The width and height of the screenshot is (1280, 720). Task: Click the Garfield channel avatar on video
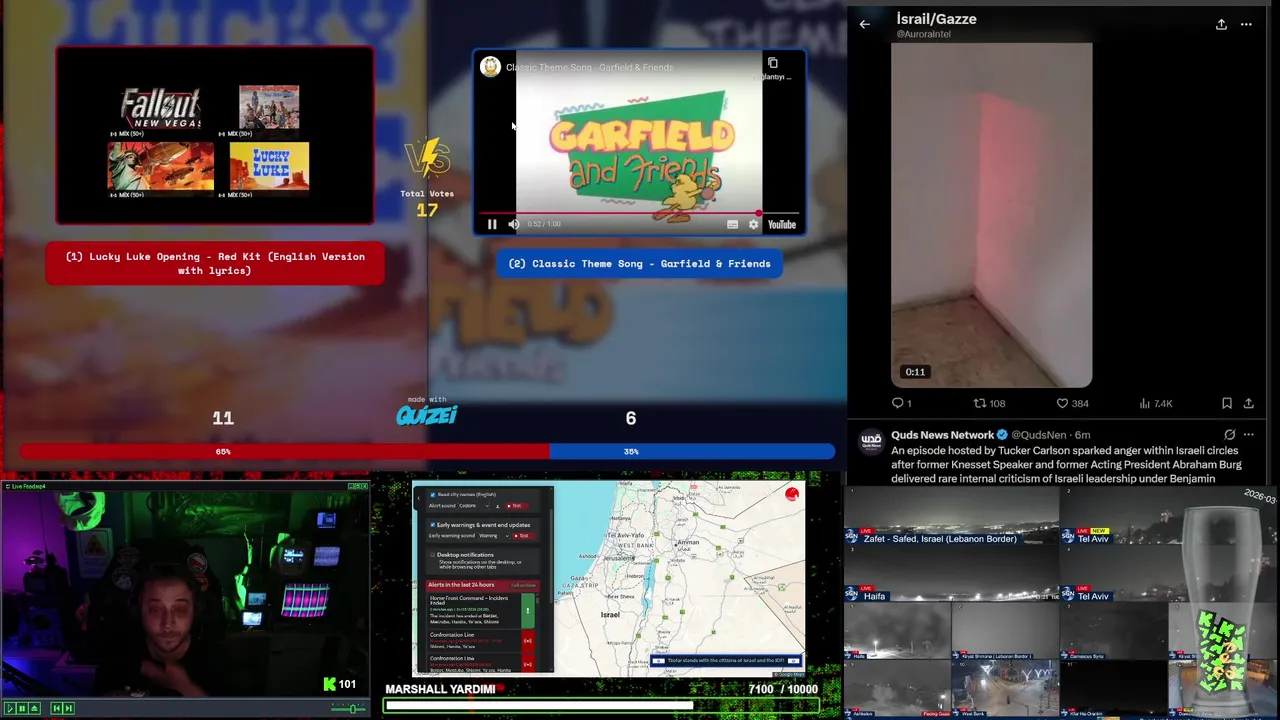(x=490, y=67)
